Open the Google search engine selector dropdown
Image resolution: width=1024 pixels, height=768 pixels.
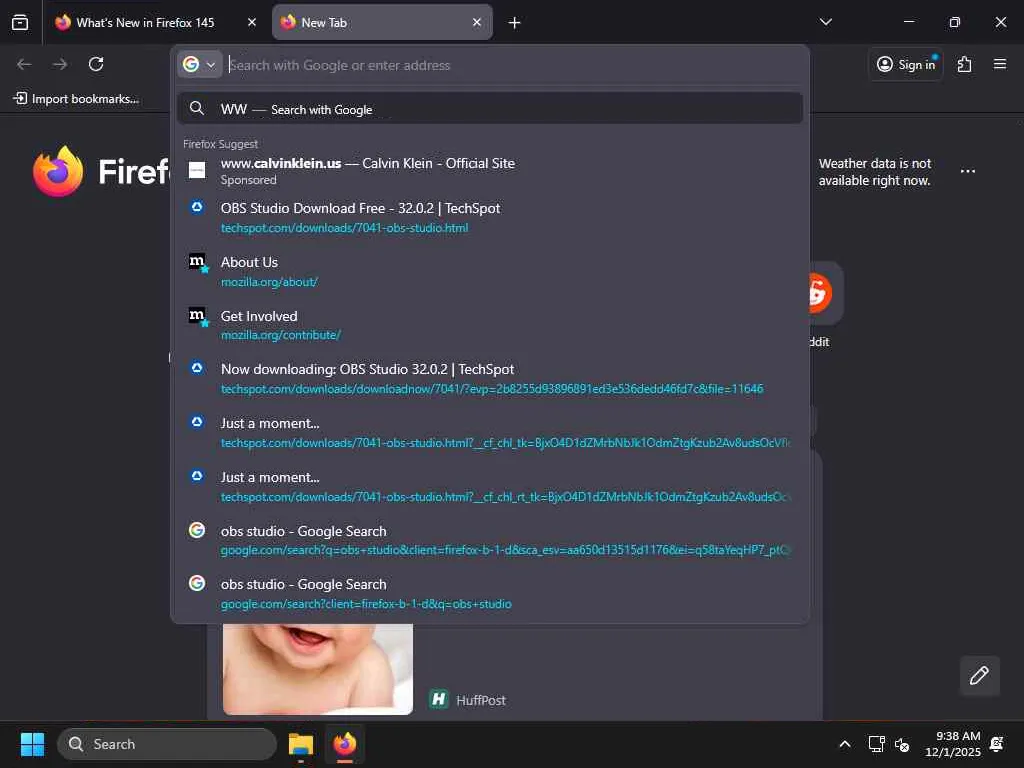[200, 65]
